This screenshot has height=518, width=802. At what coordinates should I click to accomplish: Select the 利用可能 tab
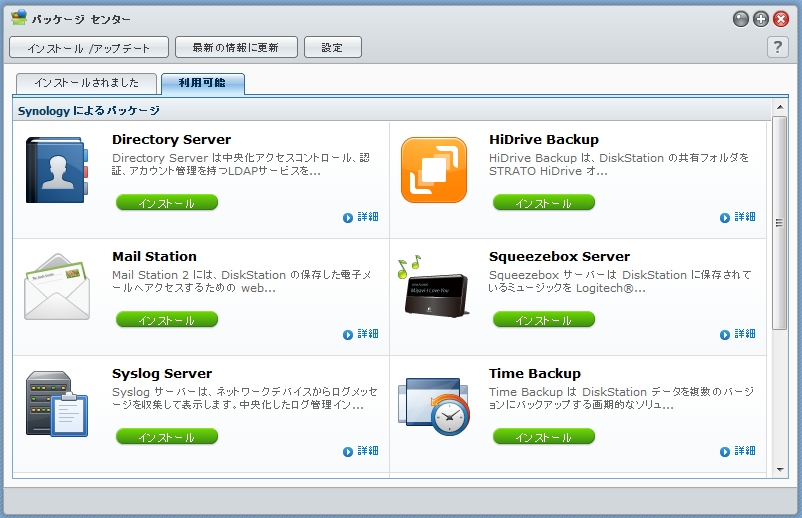(203, 83)
